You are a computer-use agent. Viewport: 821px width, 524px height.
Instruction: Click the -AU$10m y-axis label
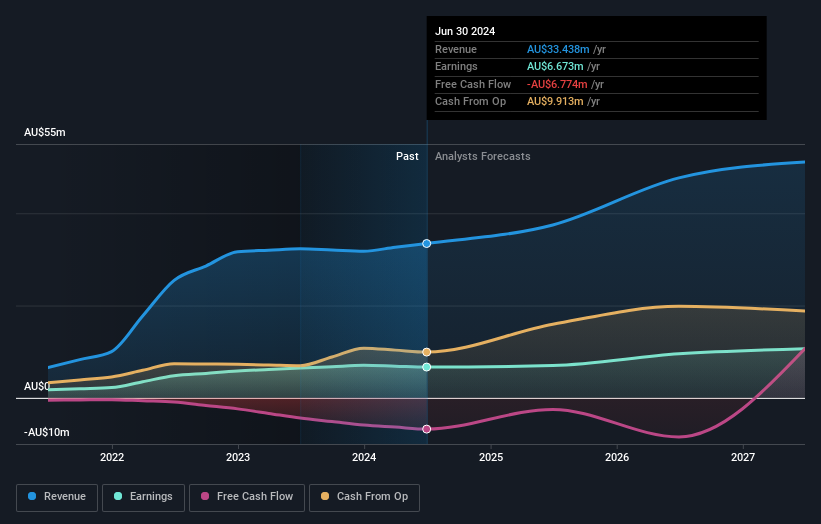coord(47,432)
